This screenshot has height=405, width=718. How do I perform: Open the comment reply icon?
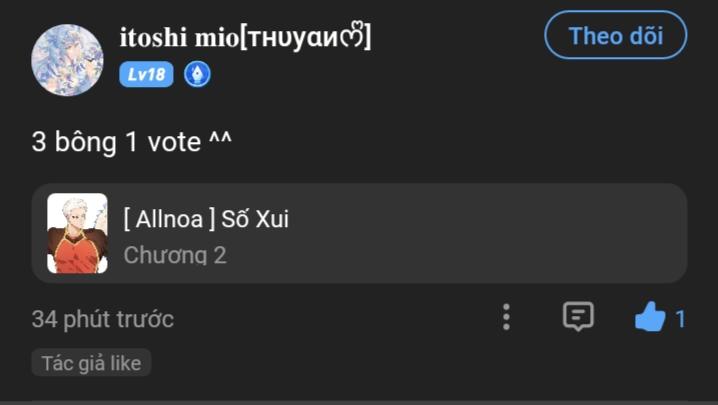(x=578, y=317)
